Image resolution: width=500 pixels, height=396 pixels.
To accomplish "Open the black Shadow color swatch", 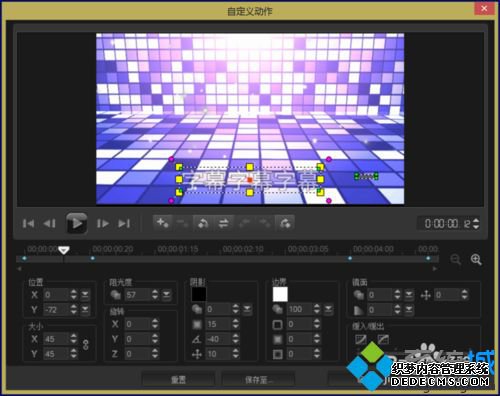I will coord(199,294).
